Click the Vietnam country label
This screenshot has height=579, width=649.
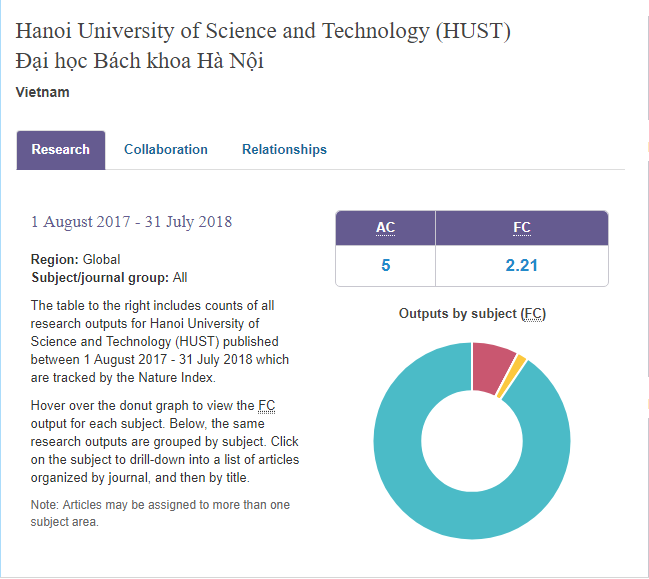click(x=43, y=93)
